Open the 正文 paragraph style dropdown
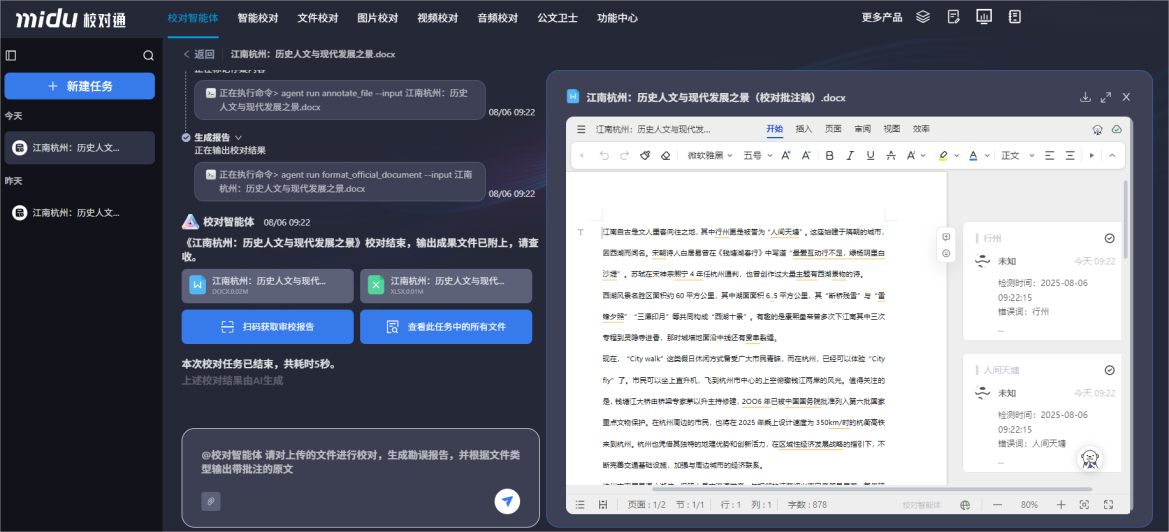This screenshot has height=532, width=1169. pos(1018,156)
